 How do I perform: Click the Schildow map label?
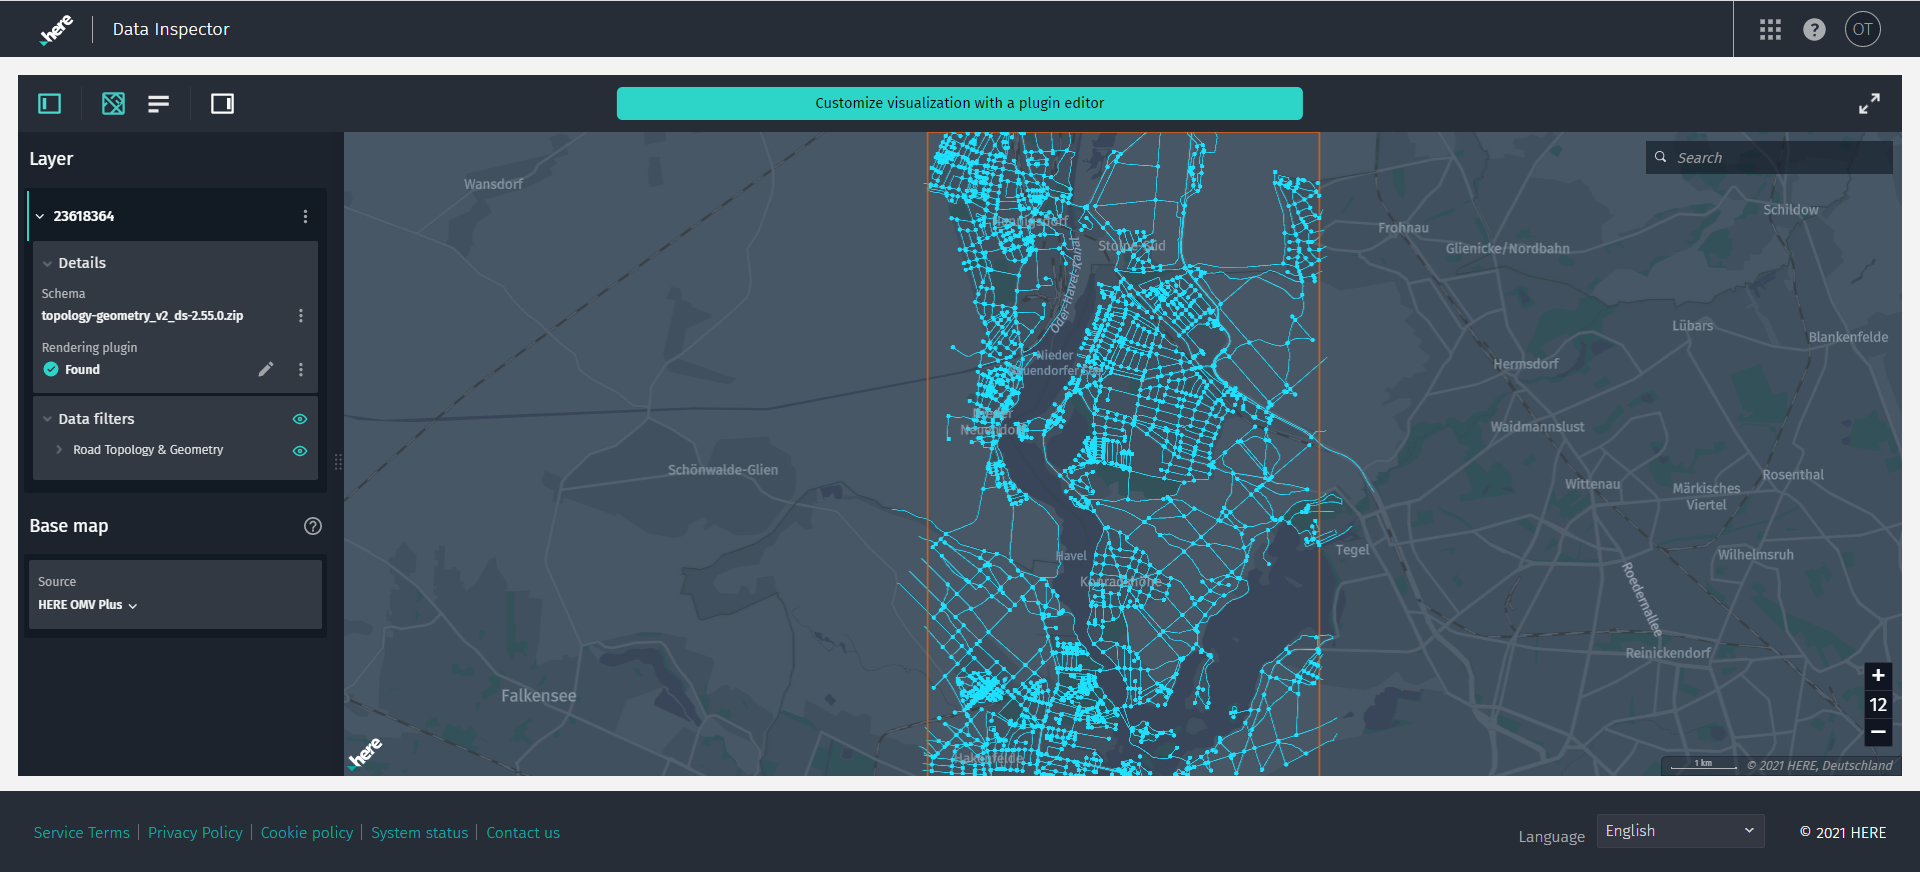pyautogui.click(x=1790, y=210)
